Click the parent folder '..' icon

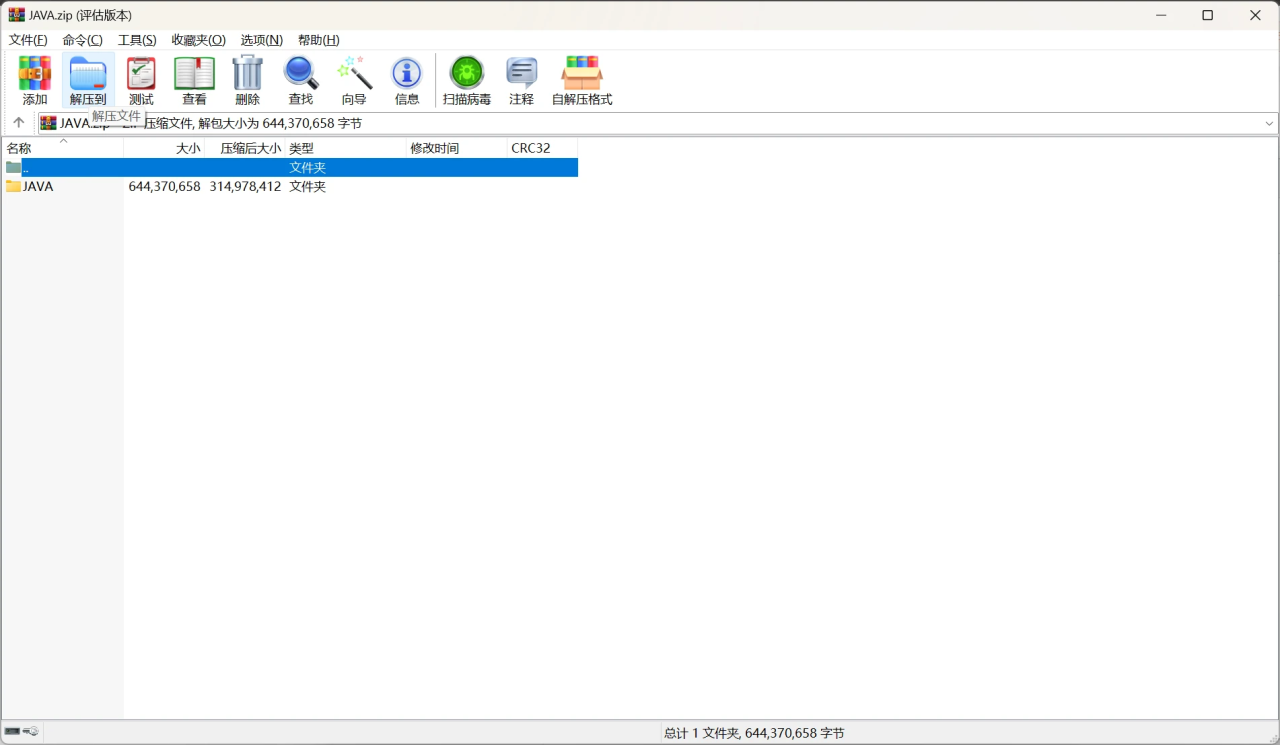(x=13, y=167)
